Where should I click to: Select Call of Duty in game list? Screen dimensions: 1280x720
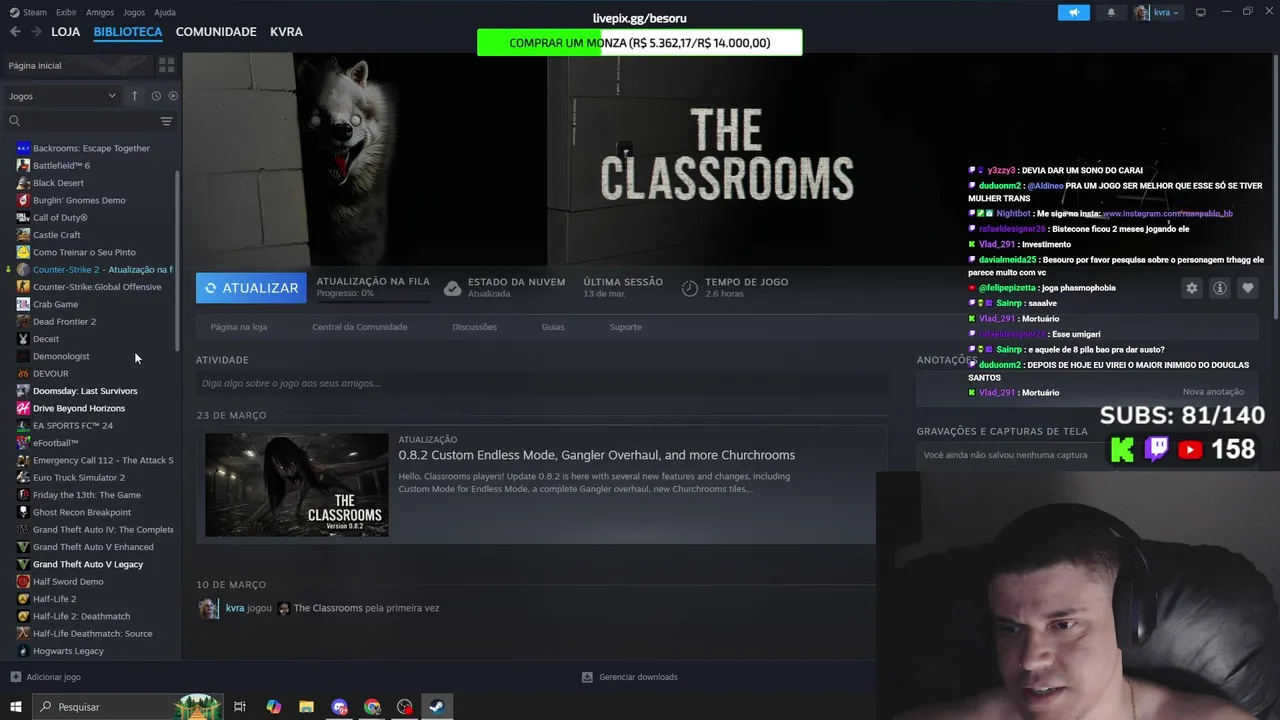click(60, 217)
